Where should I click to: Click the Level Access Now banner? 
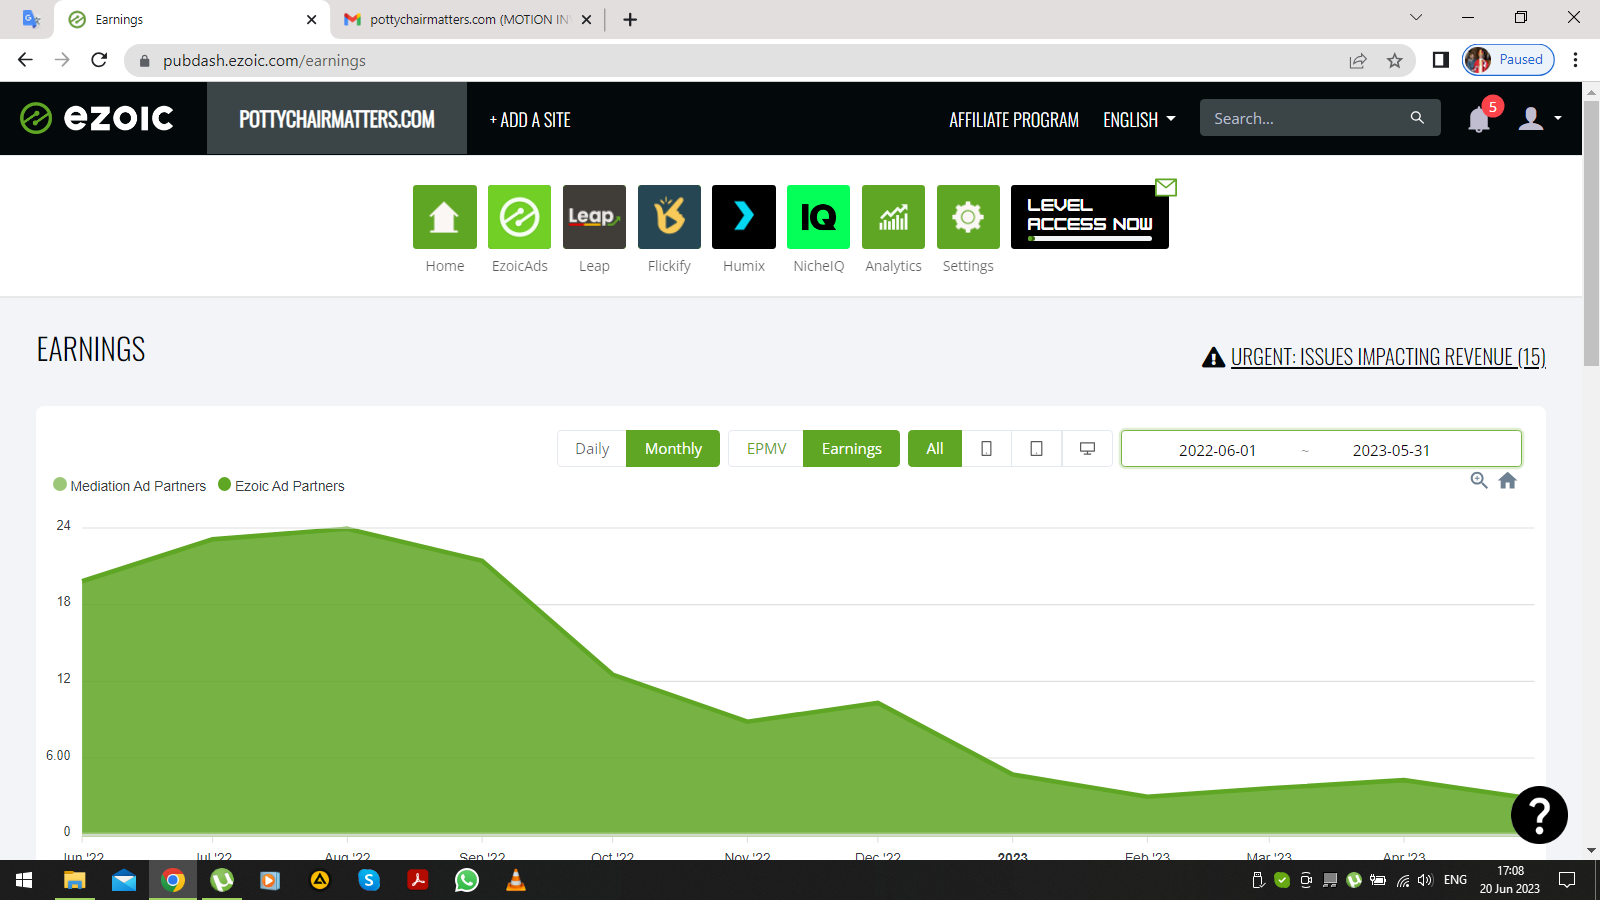click(1090, 217)
